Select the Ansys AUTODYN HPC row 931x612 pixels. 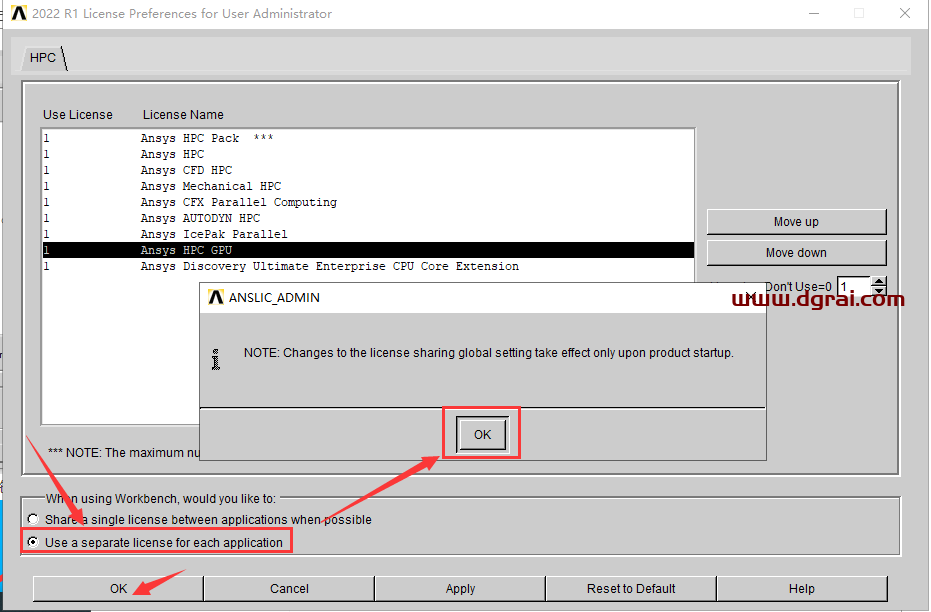click(x=368, y=218)
